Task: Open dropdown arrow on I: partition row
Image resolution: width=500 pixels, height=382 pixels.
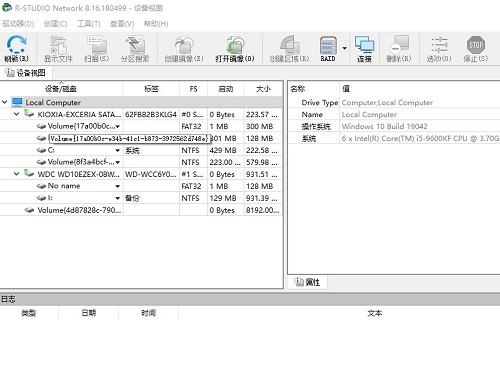Action: click(x=118, y=198)
